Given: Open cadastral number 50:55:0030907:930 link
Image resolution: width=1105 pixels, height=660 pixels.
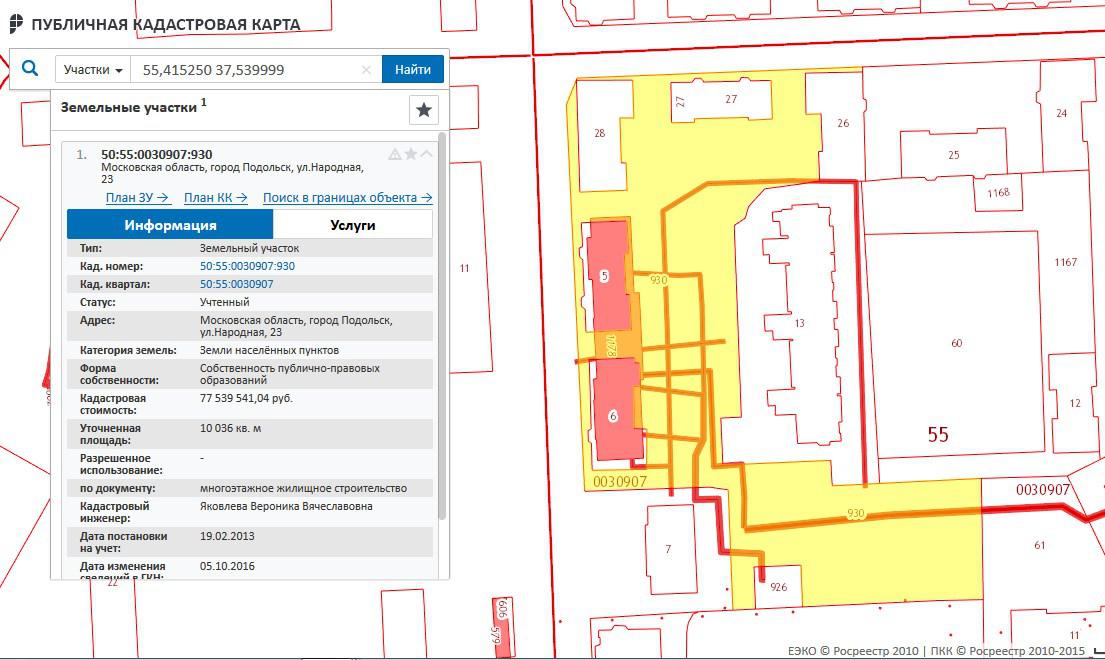Looking at the screenshot, I should pyautogui.click(x=247, y=266).
